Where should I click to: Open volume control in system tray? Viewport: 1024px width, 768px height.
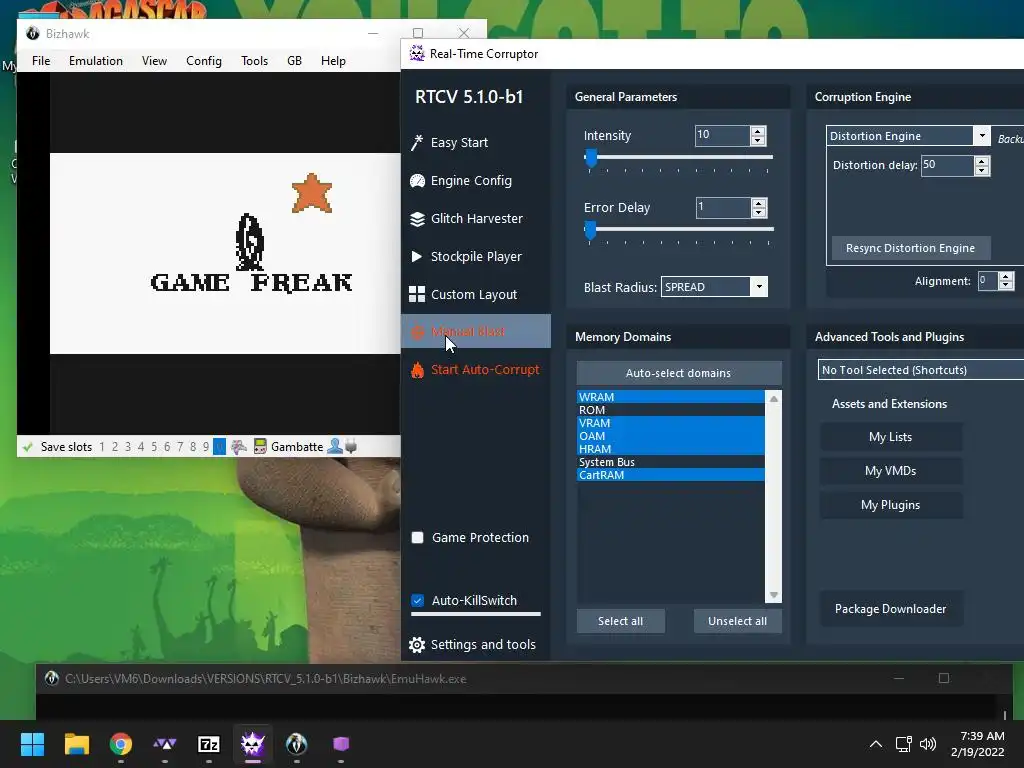927,744
